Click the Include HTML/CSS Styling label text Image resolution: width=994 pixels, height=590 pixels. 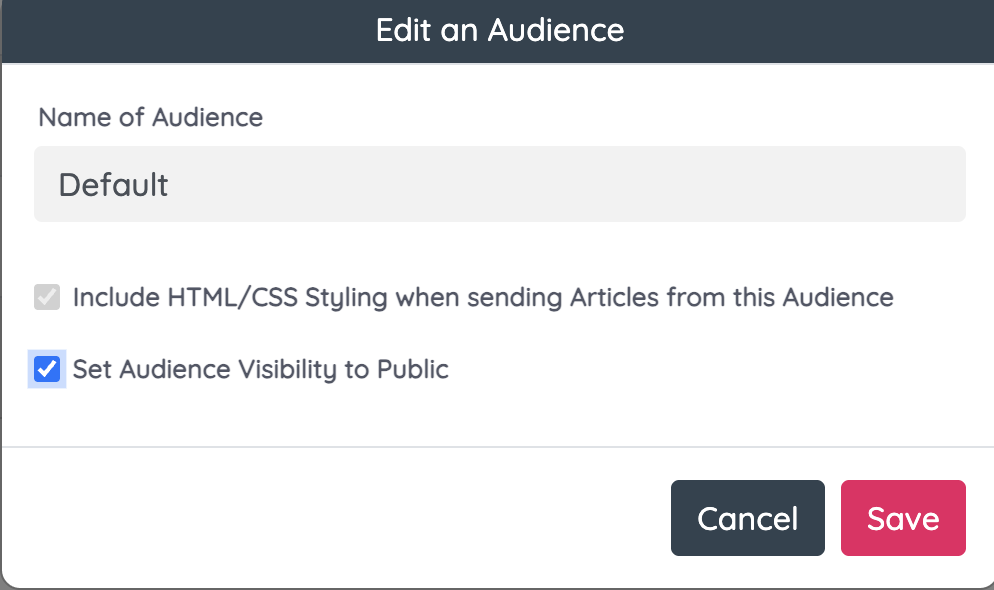[x=484, y=297]
